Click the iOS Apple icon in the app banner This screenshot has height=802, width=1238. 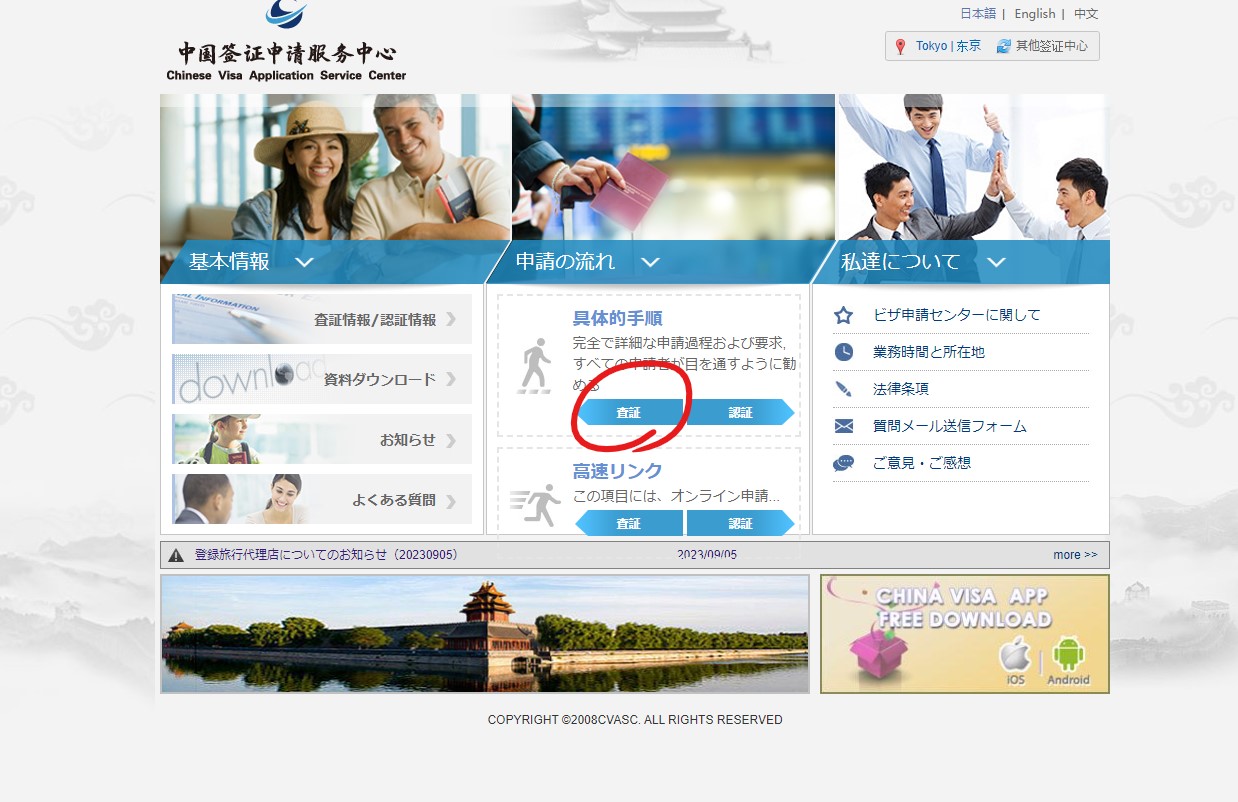[1014, 655]
